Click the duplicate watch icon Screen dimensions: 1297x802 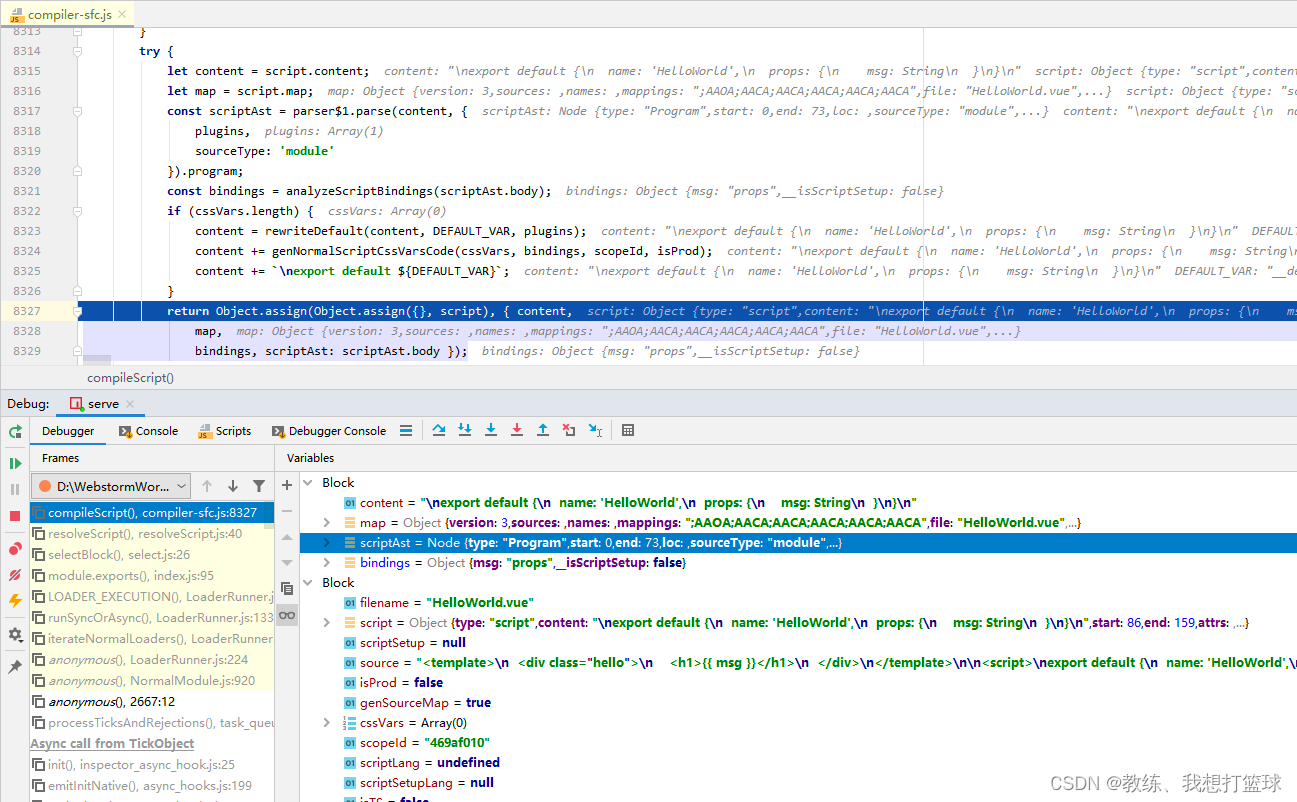(x=287, y=588)
